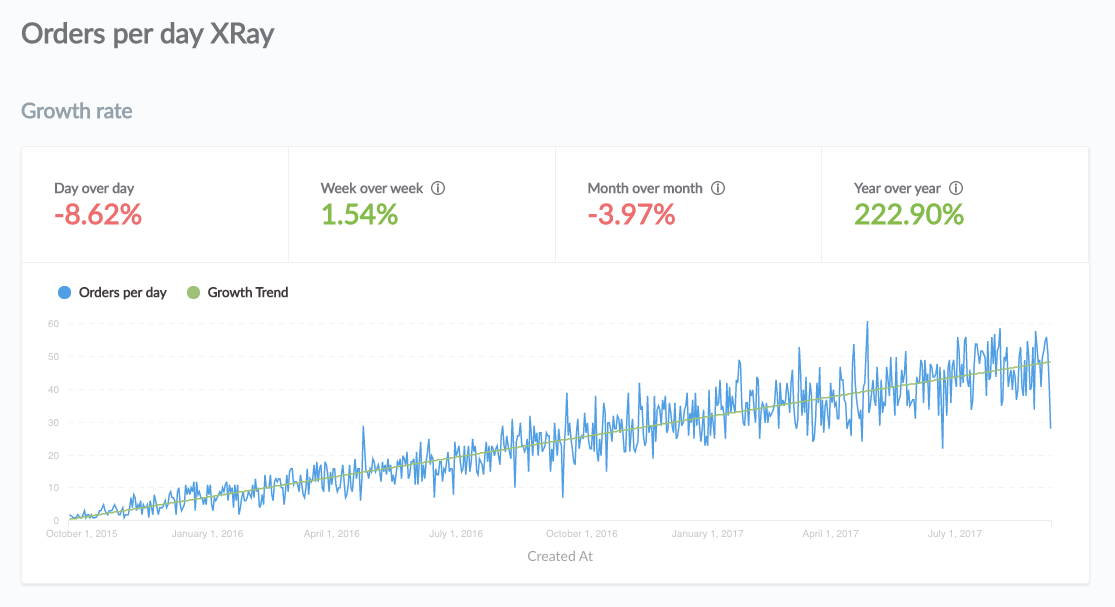This screenshot has height=607, width=1115.
Task: Click the 30 y-axis tick label
Action: (53, 423)
